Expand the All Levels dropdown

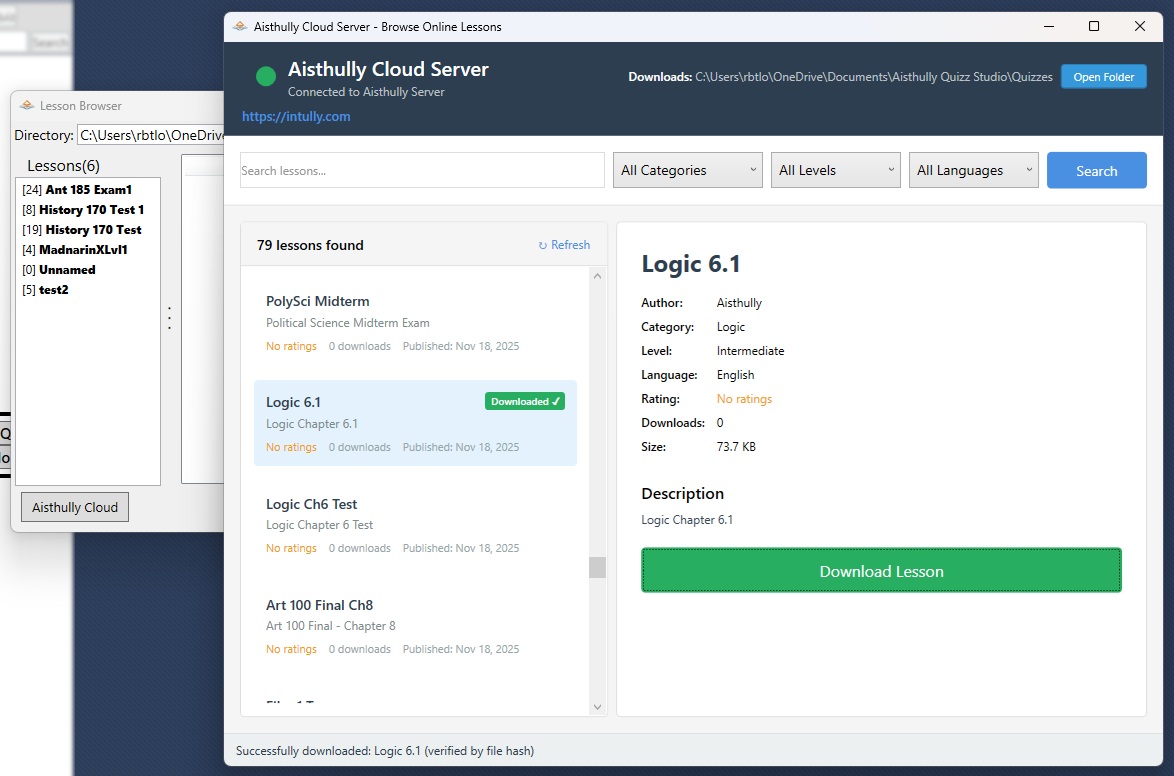tap(836, 170)
